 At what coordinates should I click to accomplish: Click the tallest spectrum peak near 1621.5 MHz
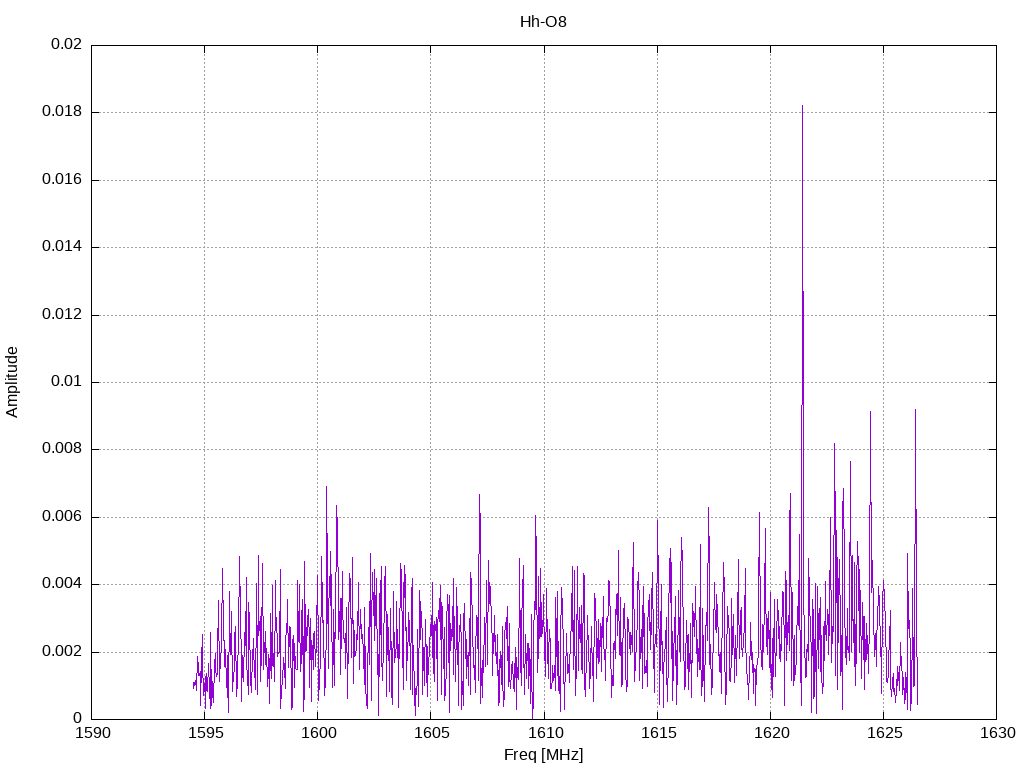[x=803, y=106]
